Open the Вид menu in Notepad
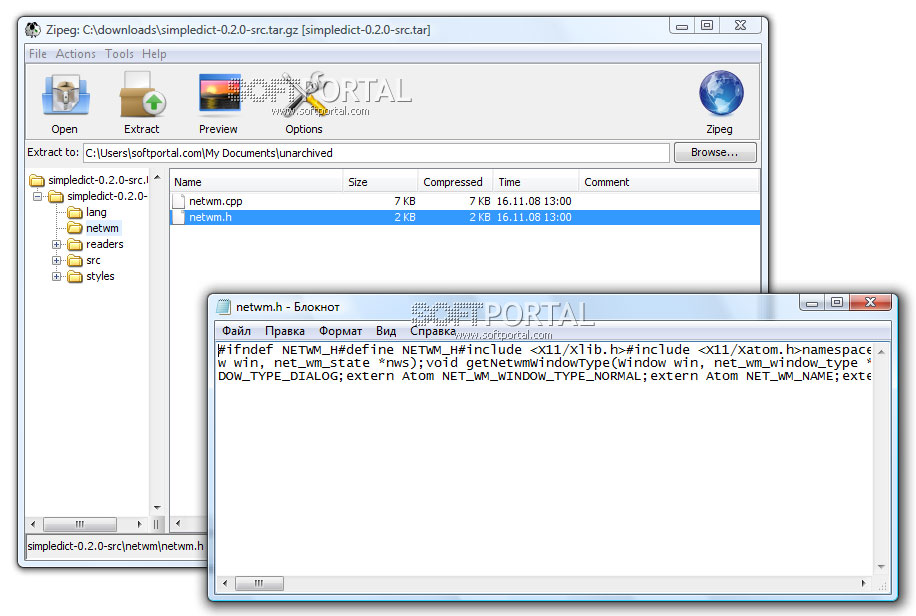 click(x=386, y=331)
